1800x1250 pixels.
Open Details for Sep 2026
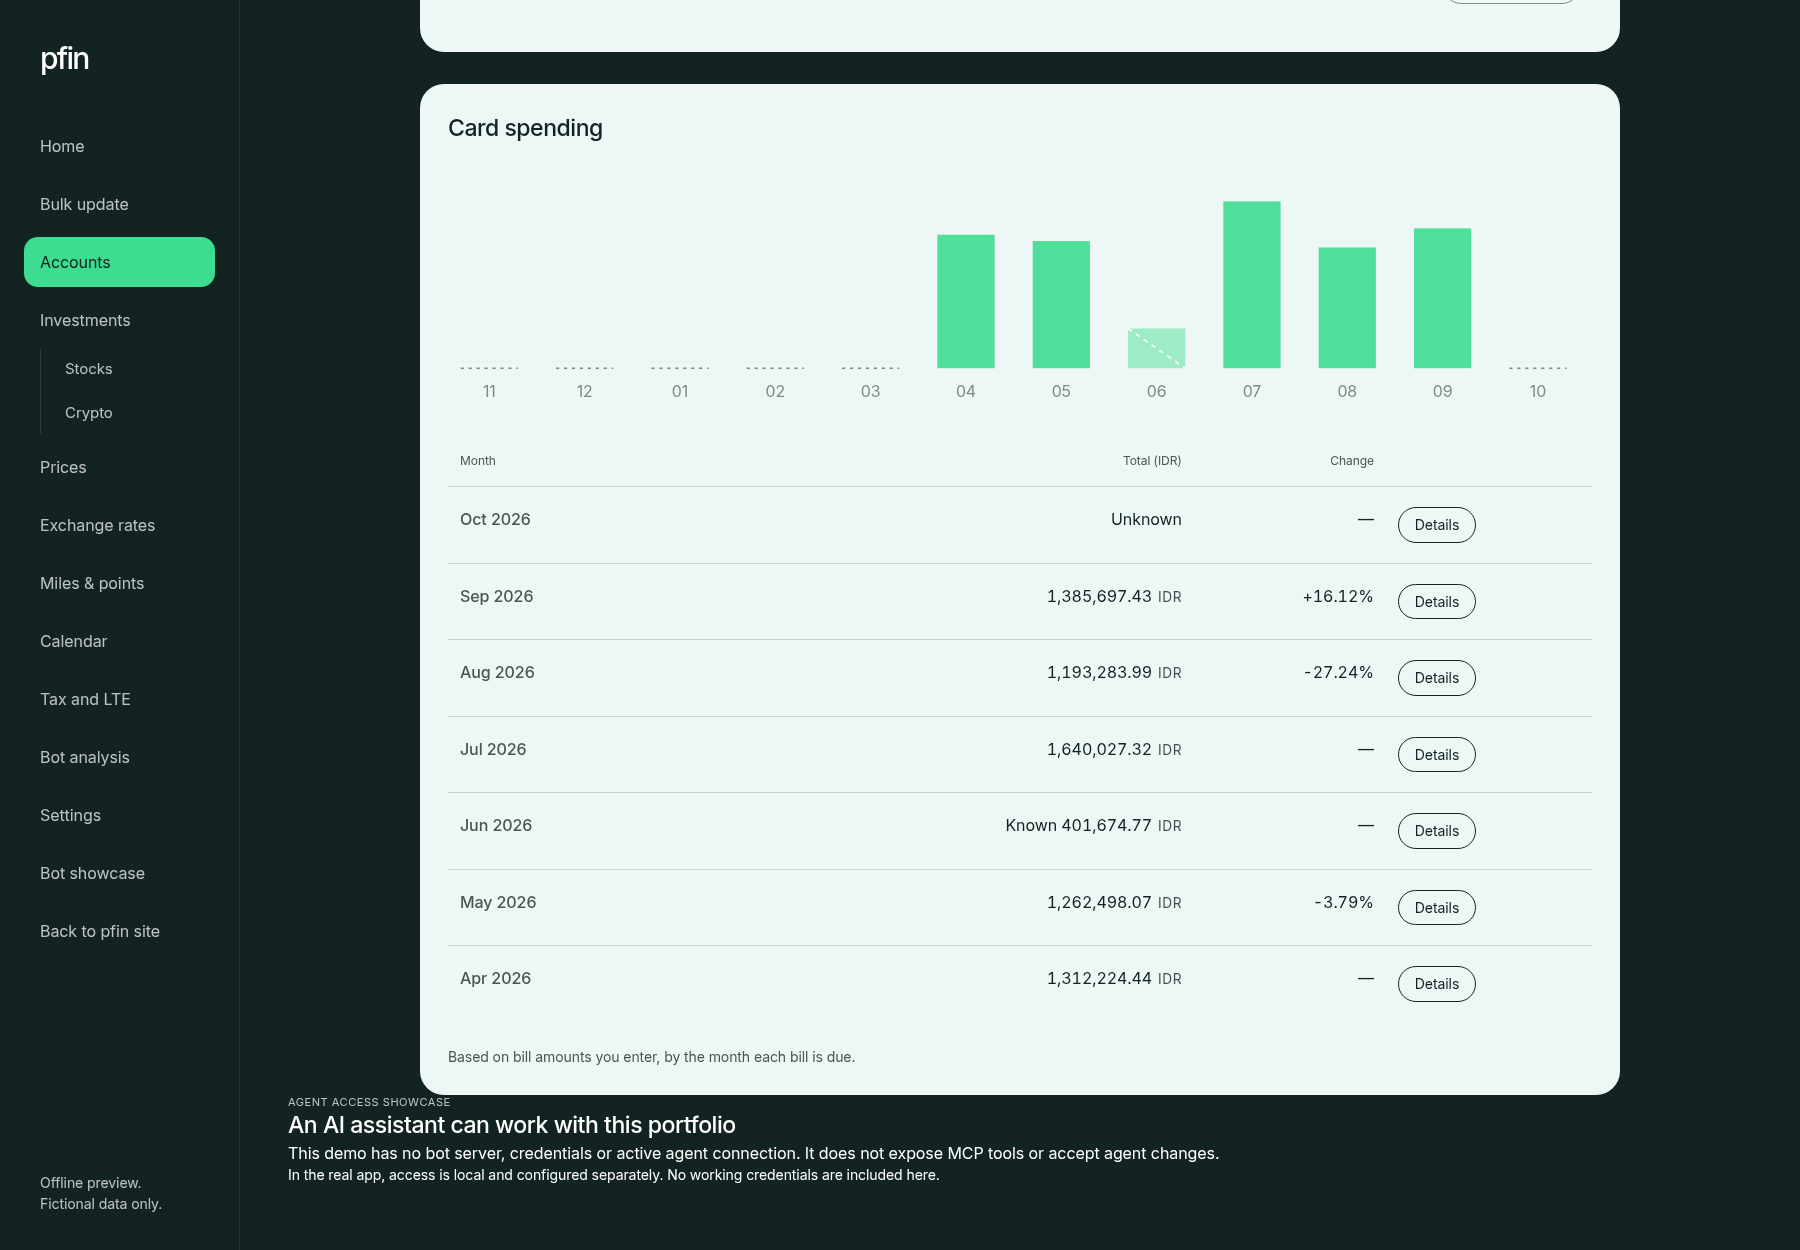click(1436, 602)
